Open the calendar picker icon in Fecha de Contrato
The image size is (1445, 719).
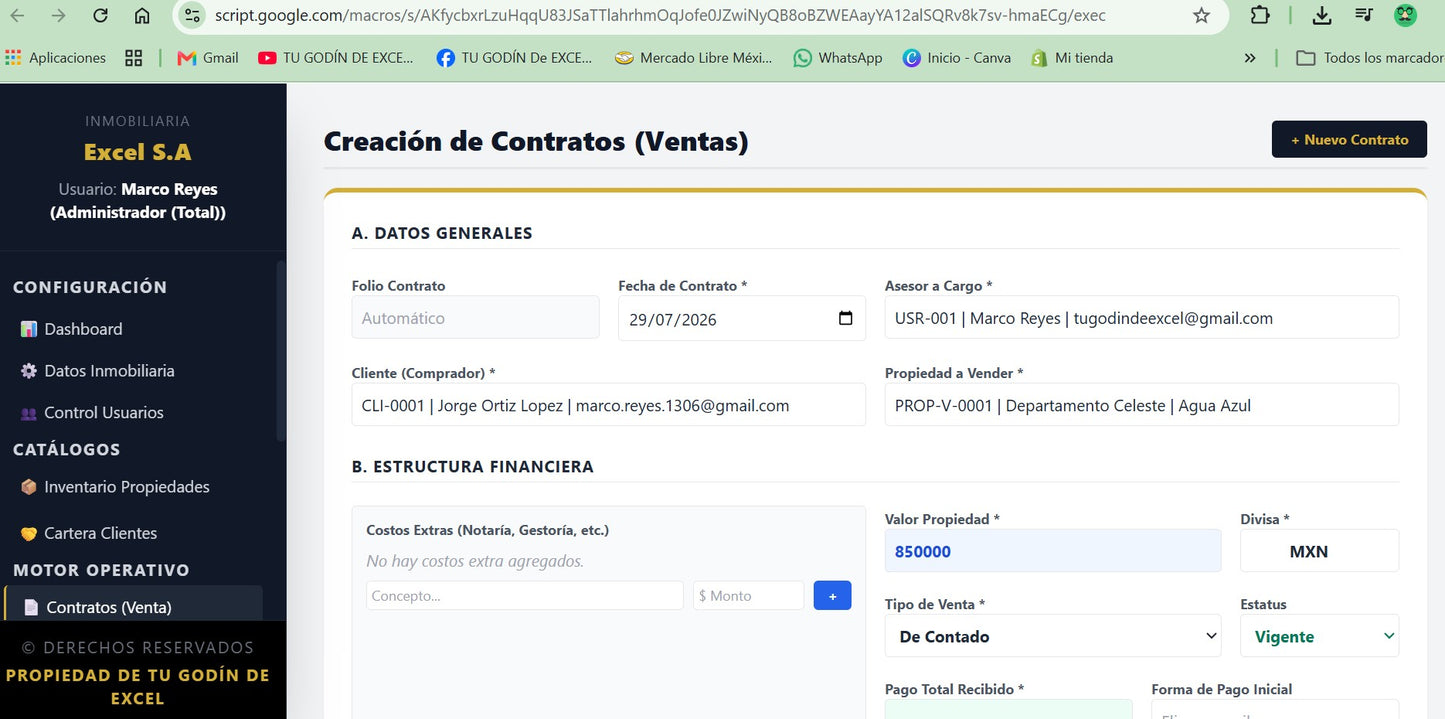point(845,318)
